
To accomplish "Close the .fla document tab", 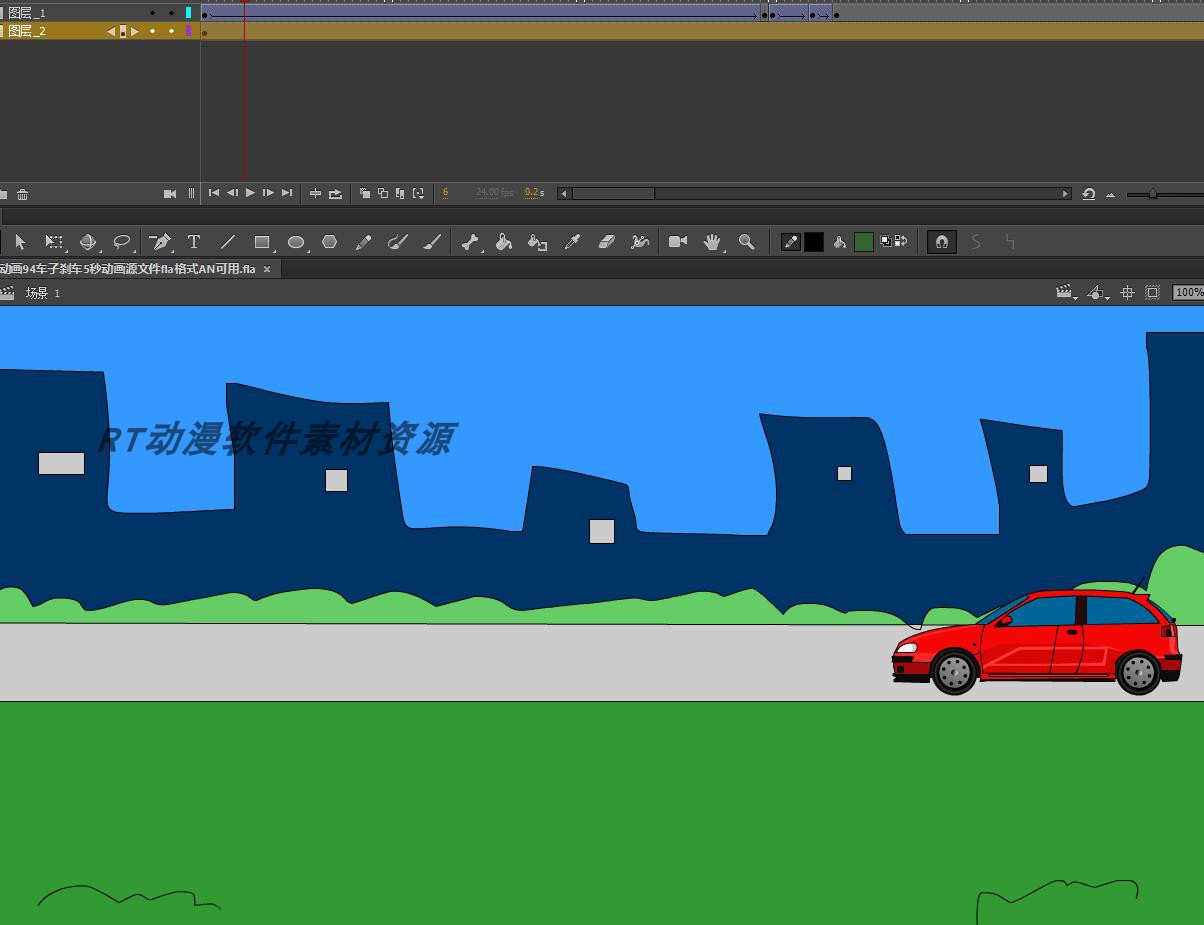I will coord(267,269).
